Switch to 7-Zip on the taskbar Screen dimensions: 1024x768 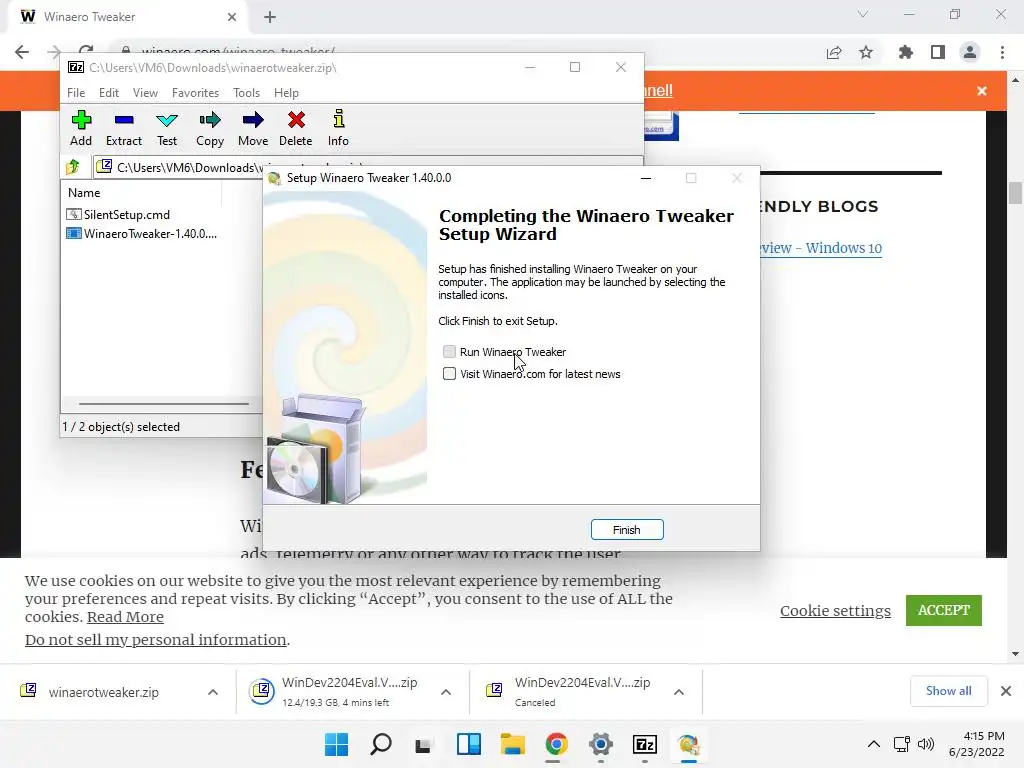click(x=645, y=744)
